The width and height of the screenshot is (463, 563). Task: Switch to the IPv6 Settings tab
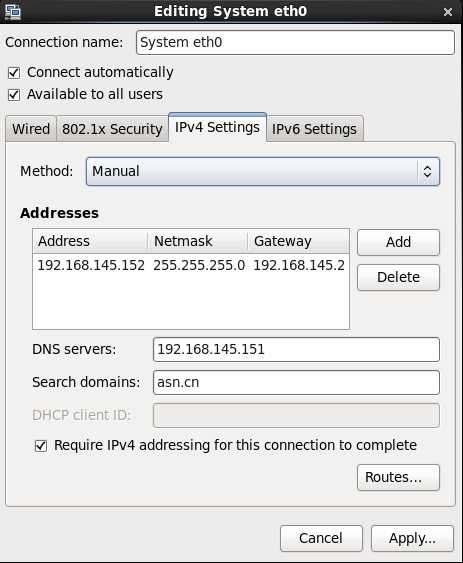314,129
